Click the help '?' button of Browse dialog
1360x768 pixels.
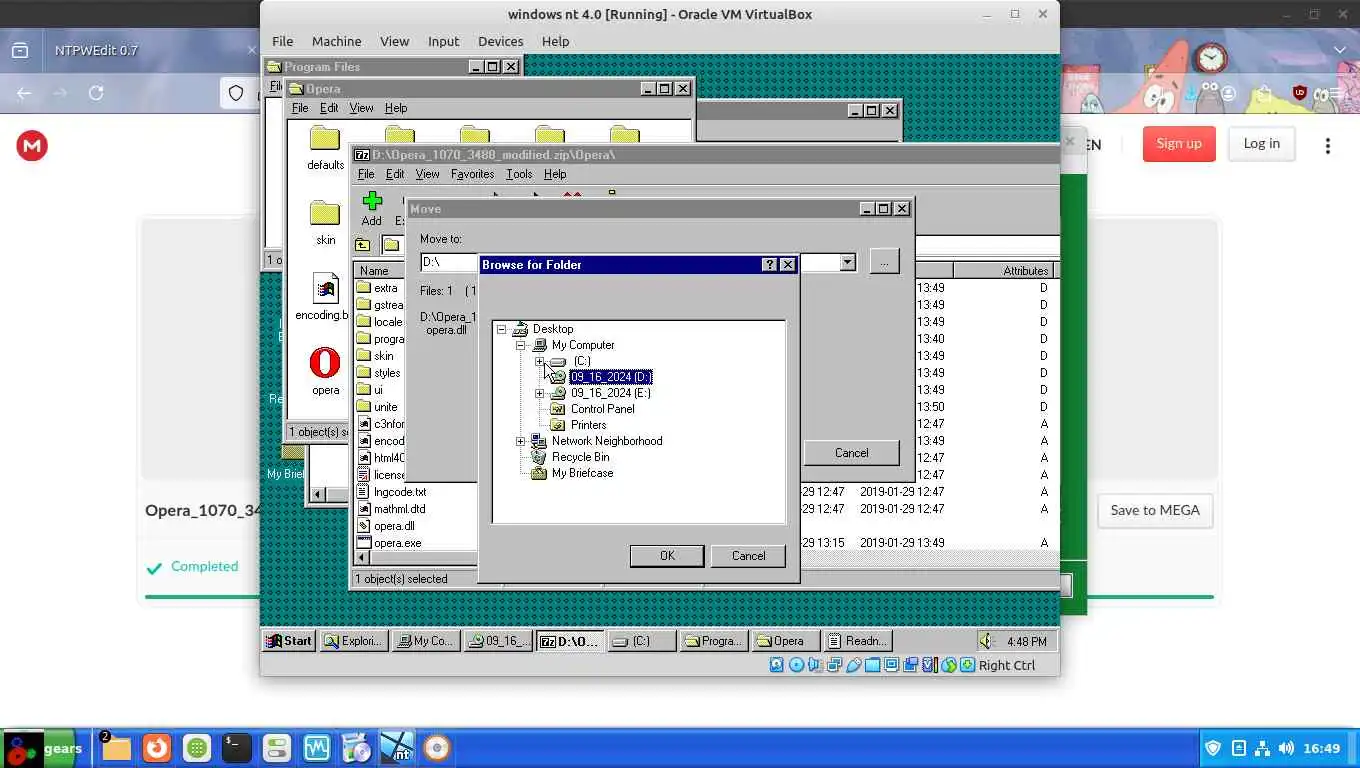click(769, 265)
